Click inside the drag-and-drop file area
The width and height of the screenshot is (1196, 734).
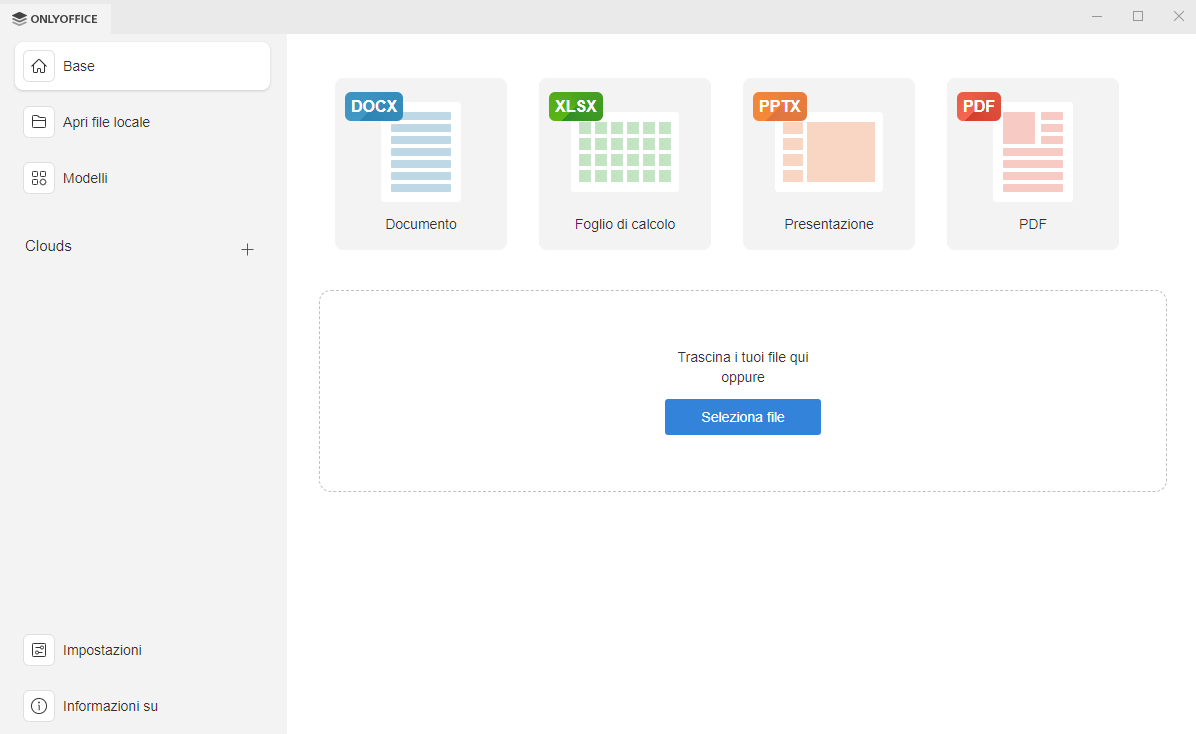coord(742,460)
